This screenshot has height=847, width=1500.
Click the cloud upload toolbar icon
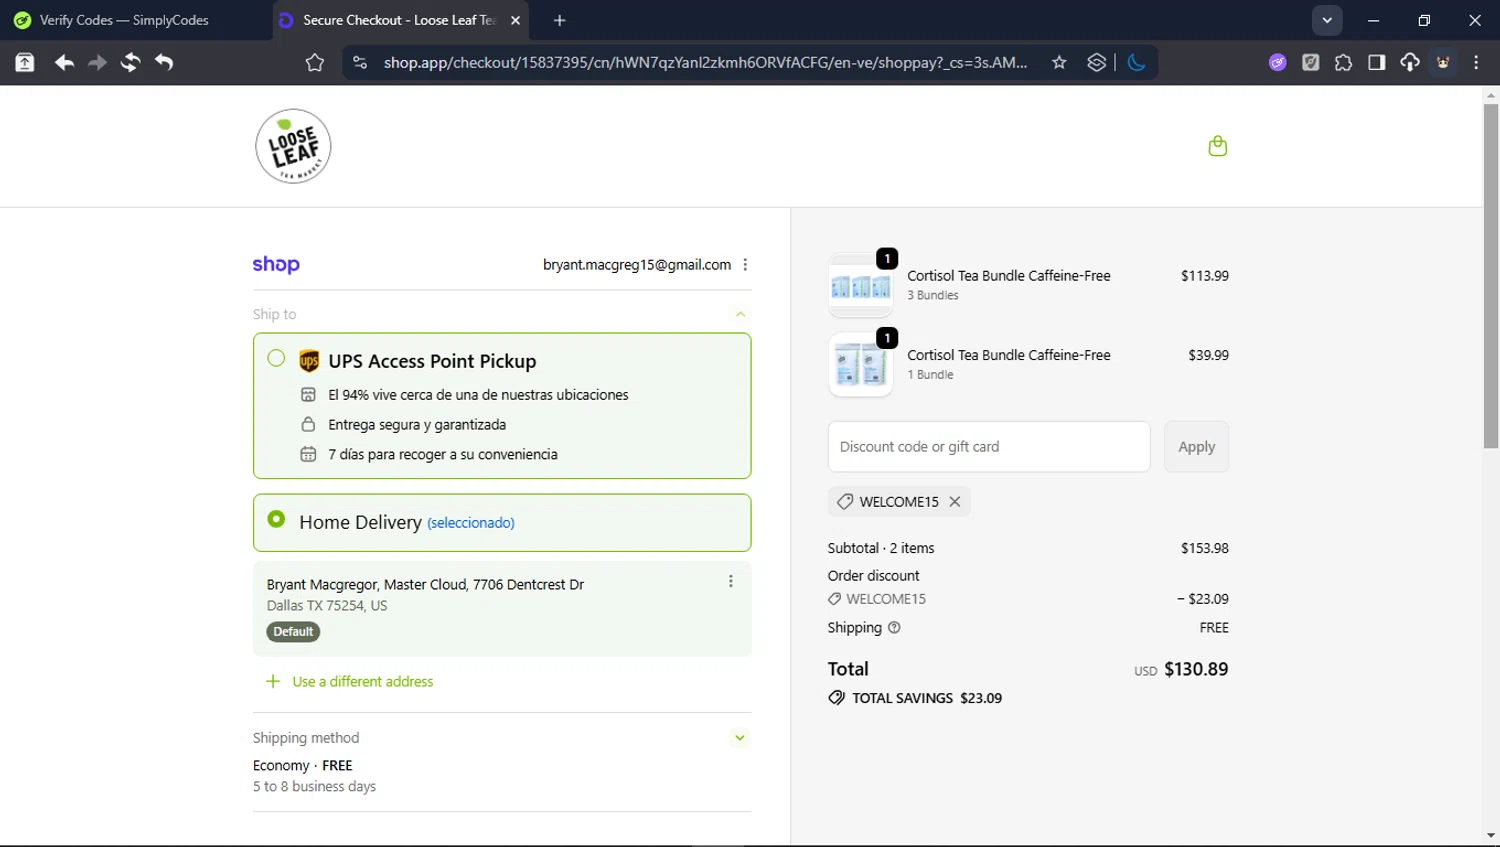tap(1410, 62)
